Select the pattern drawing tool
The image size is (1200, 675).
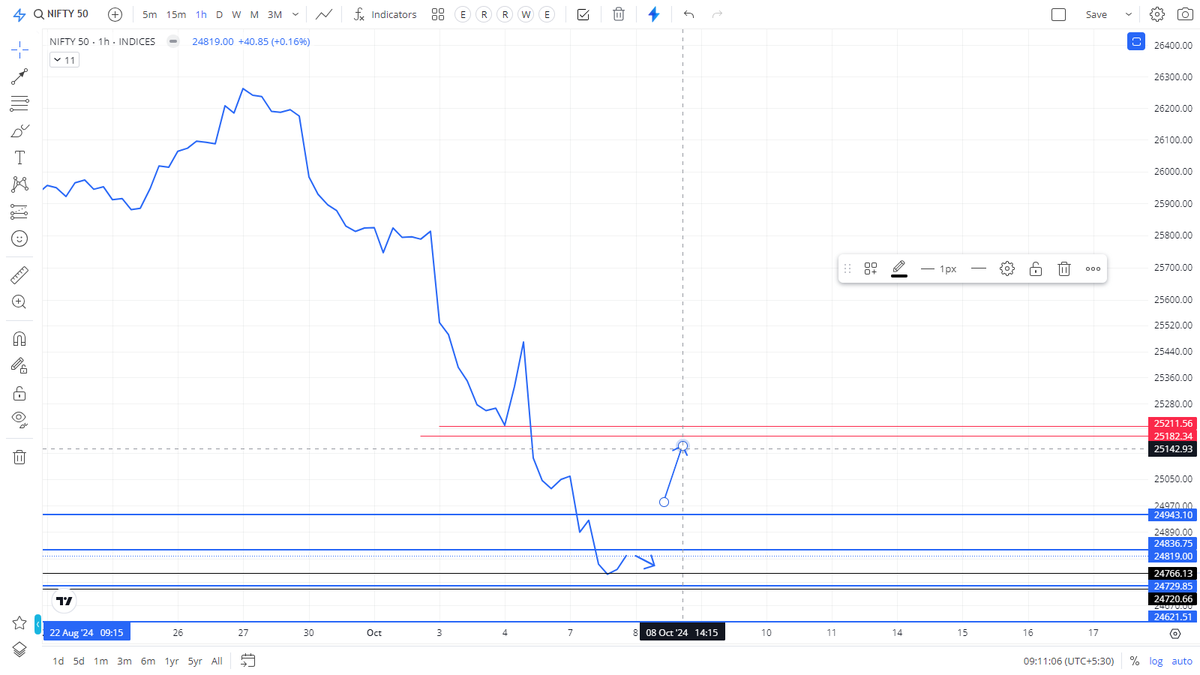[x=19, y=185]
